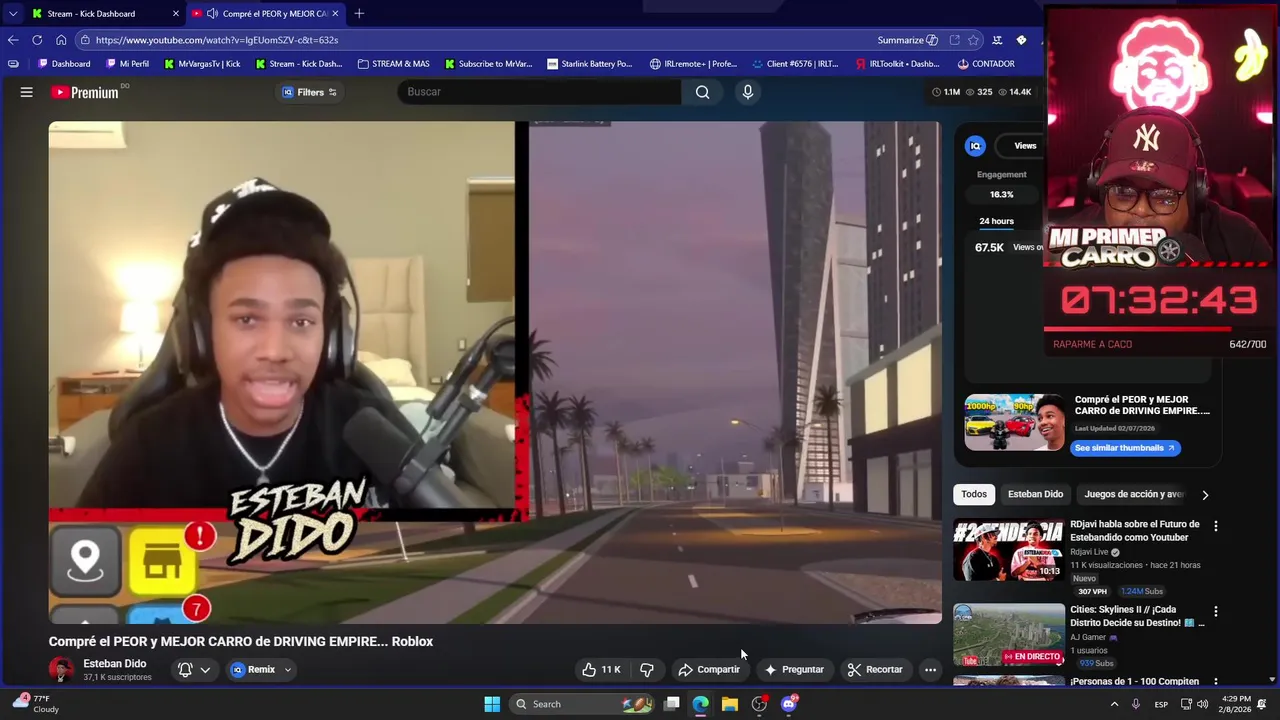Expand the subscription notification dropdown chevron

pos(205,670)
